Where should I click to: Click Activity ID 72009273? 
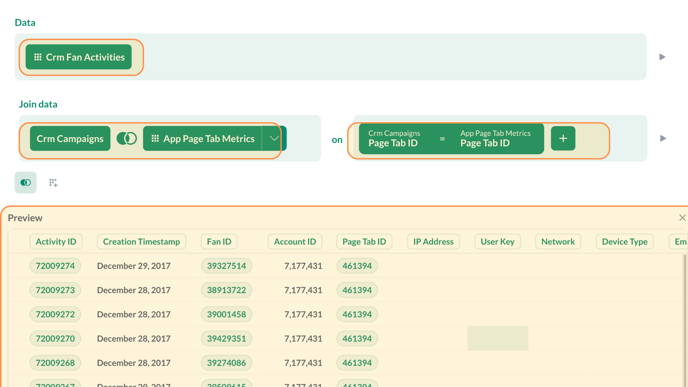pos(55,290)
